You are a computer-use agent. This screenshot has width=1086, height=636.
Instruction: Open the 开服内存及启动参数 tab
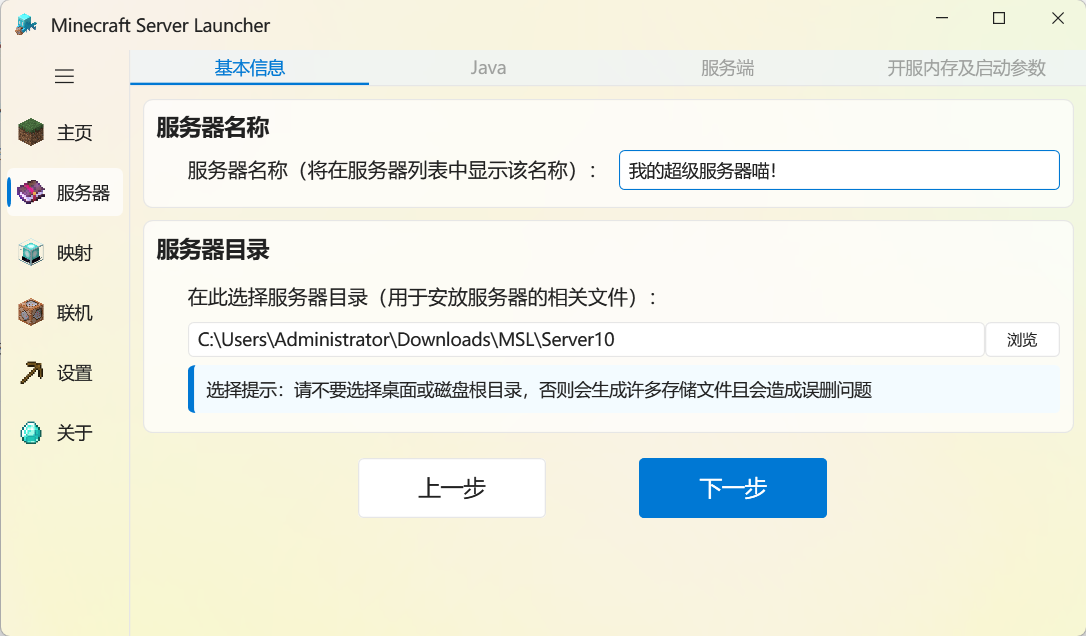pos(966,68)
